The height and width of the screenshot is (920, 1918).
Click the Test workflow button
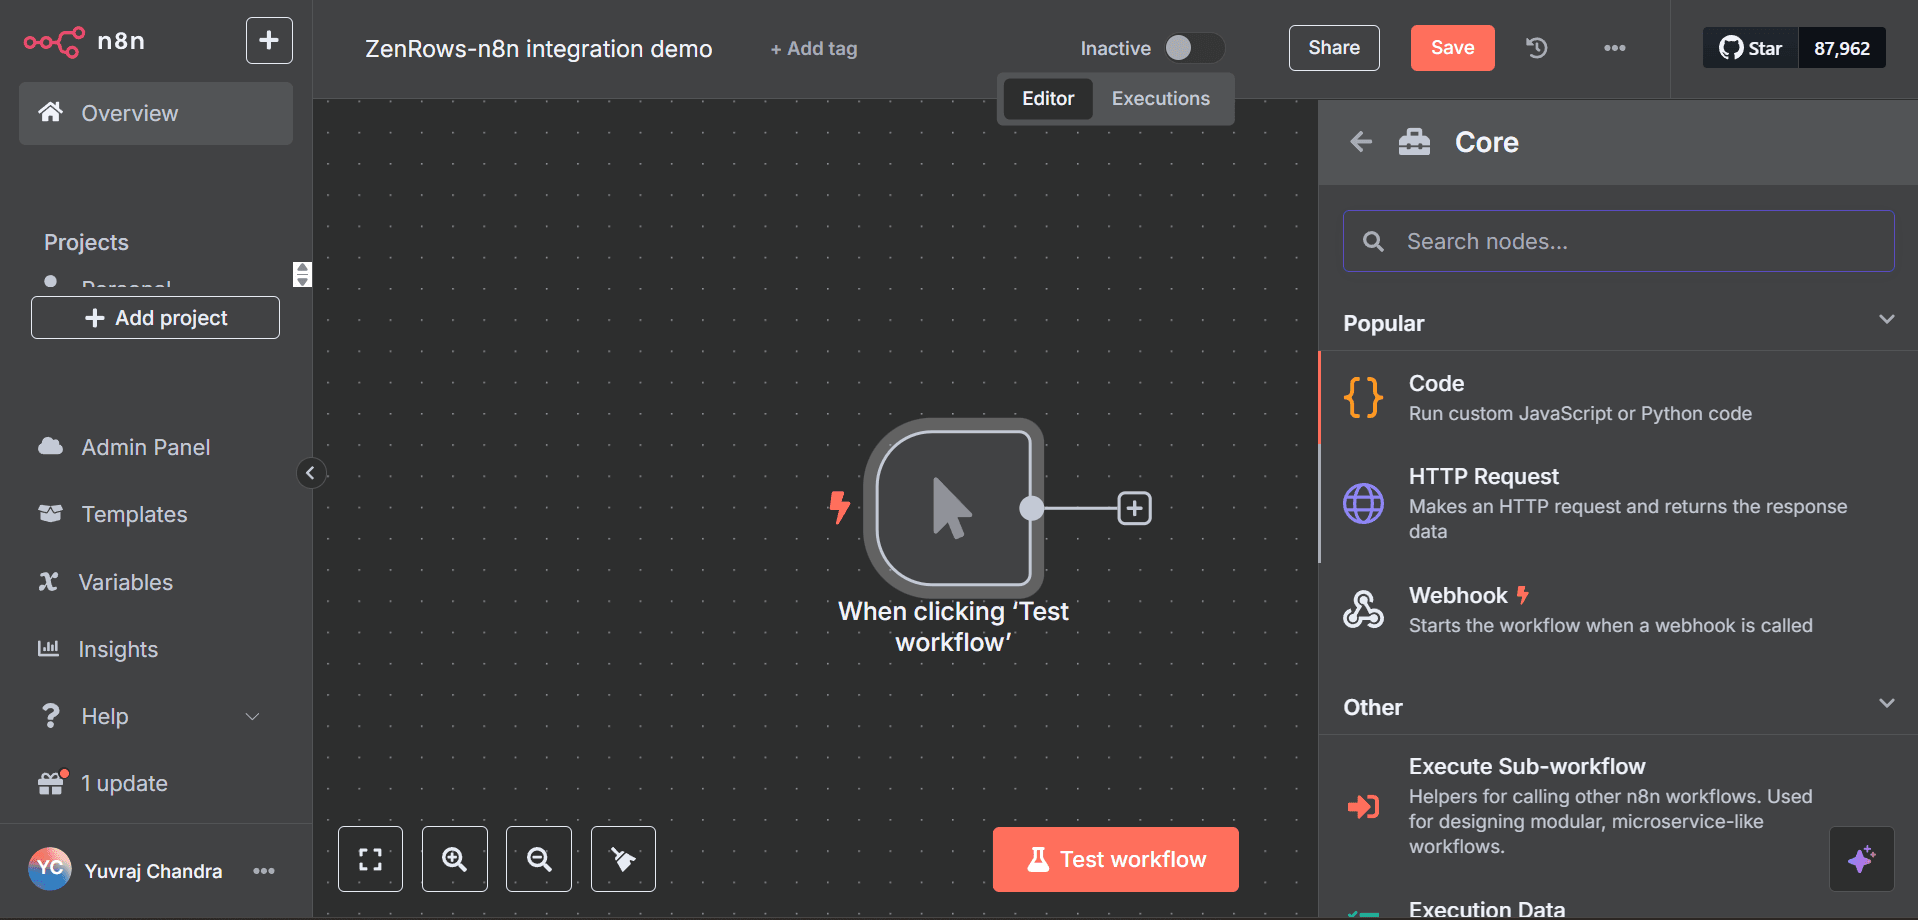pos(1116,859)
